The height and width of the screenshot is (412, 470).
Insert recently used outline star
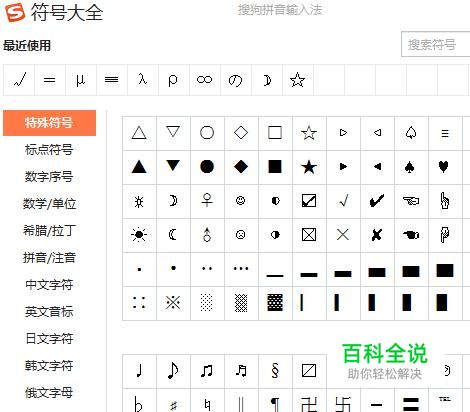[x=297, y=80]
